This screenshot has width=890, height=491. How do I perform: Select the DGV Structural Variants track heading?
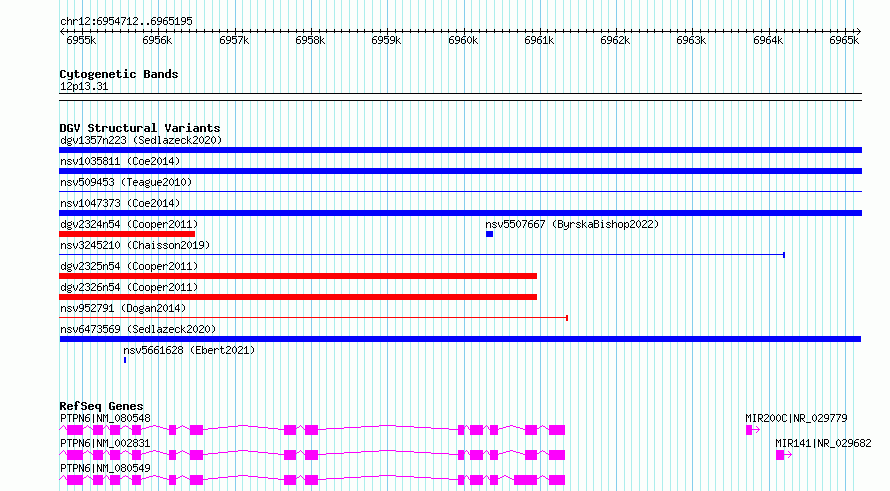[x=140, y=128]
